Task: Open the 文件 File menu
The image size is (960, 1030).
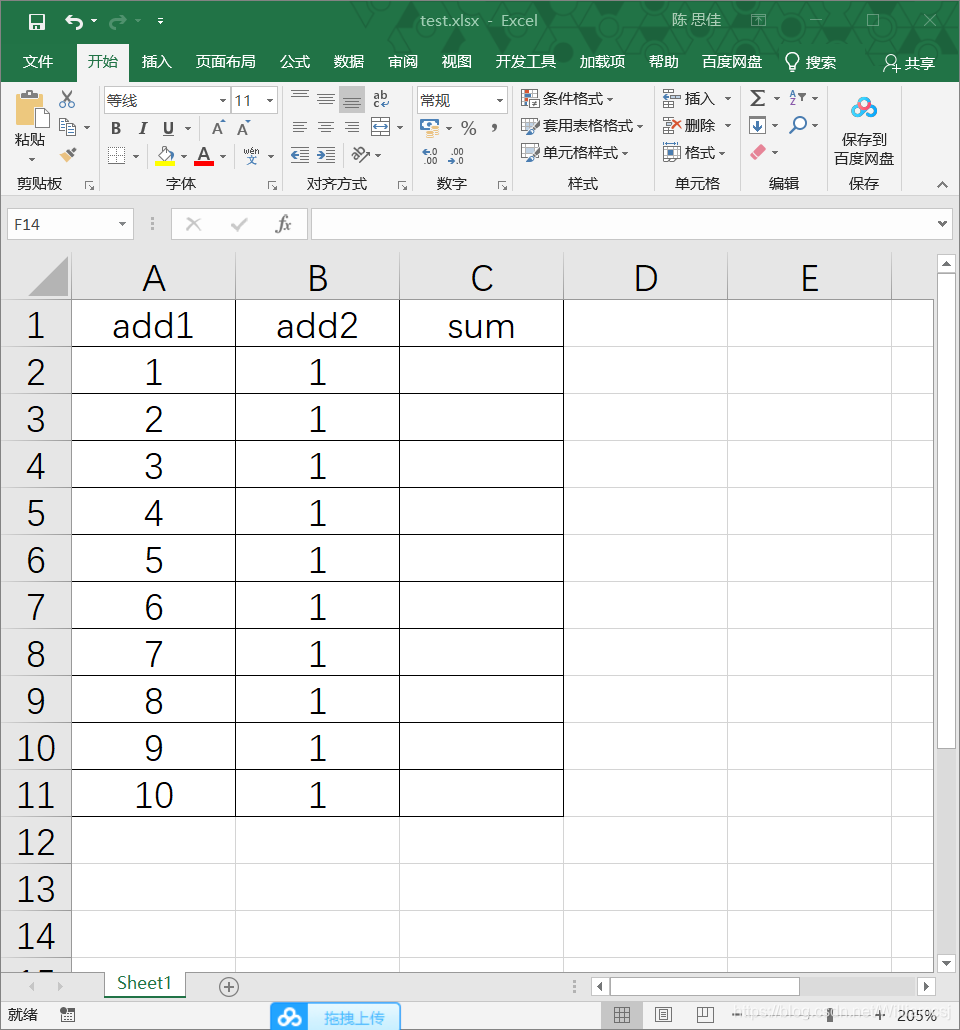Action: [x=37, y=62]
